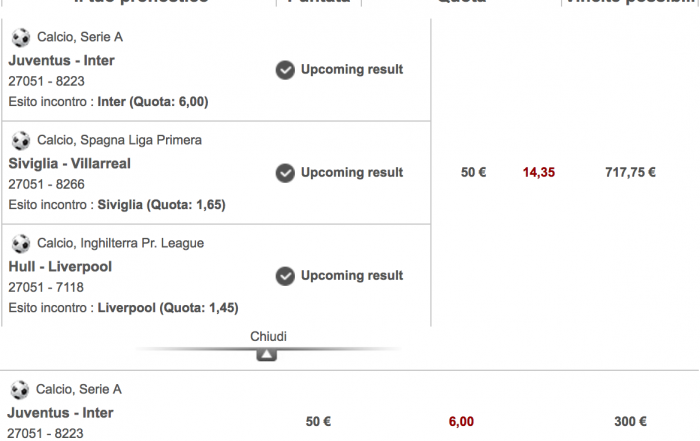Click the Siviglia (Quota: 1,65) prediction text
The width and height of the screenshot is (700, 441).
[162, 205]
